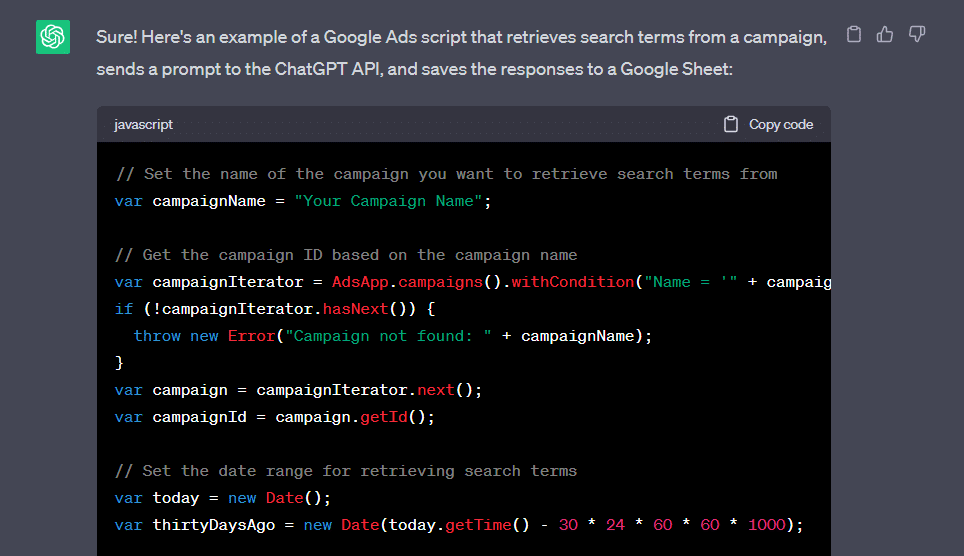Click the 'throw new Error' line

point(393,336)
